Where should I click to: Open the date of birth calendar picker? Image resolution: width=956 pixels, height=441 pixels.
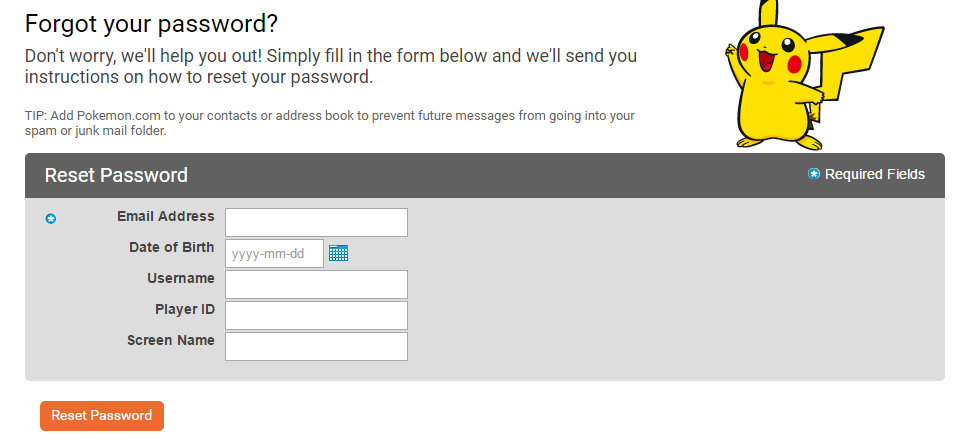338,253
